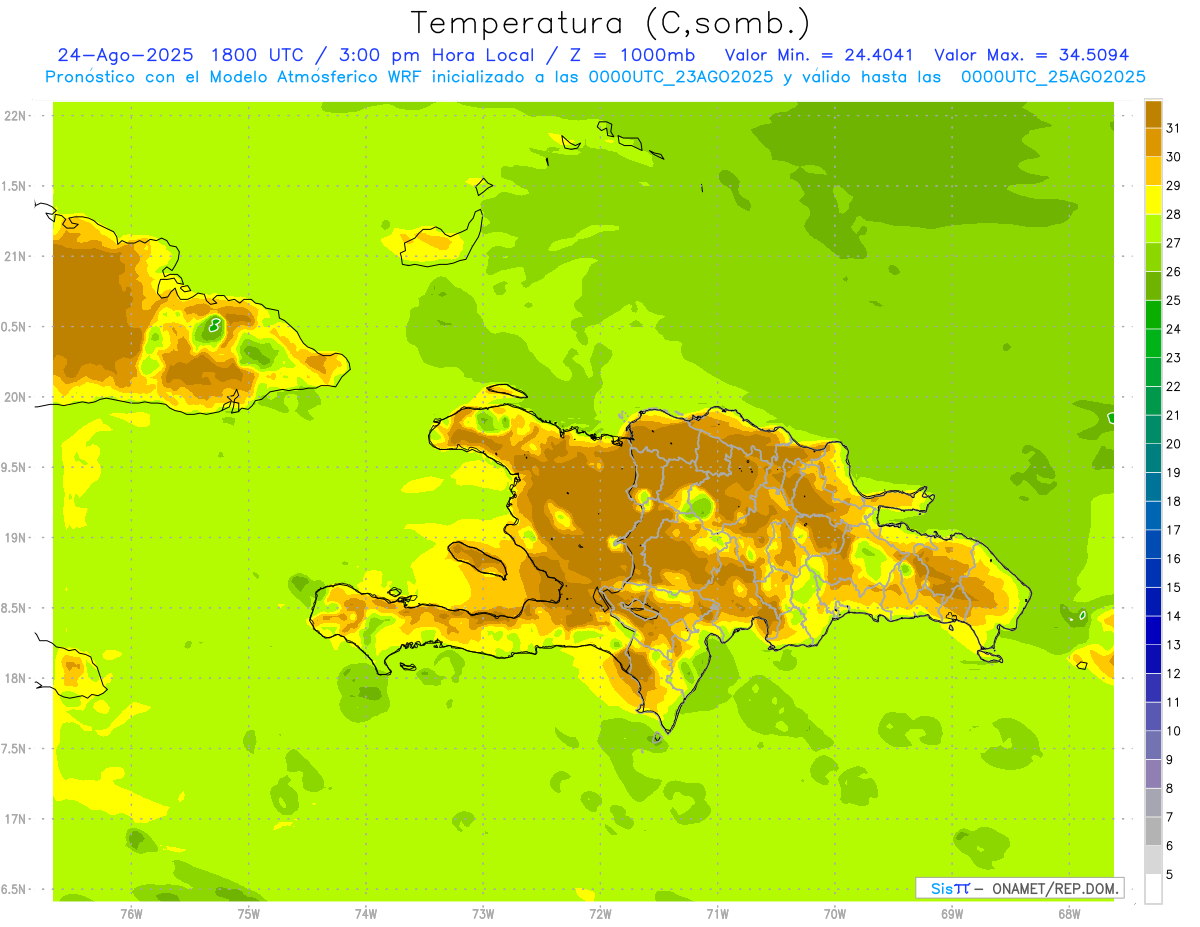
Task: Pick the gray swatch between 6 and 7
Action: click(1153, 831)
